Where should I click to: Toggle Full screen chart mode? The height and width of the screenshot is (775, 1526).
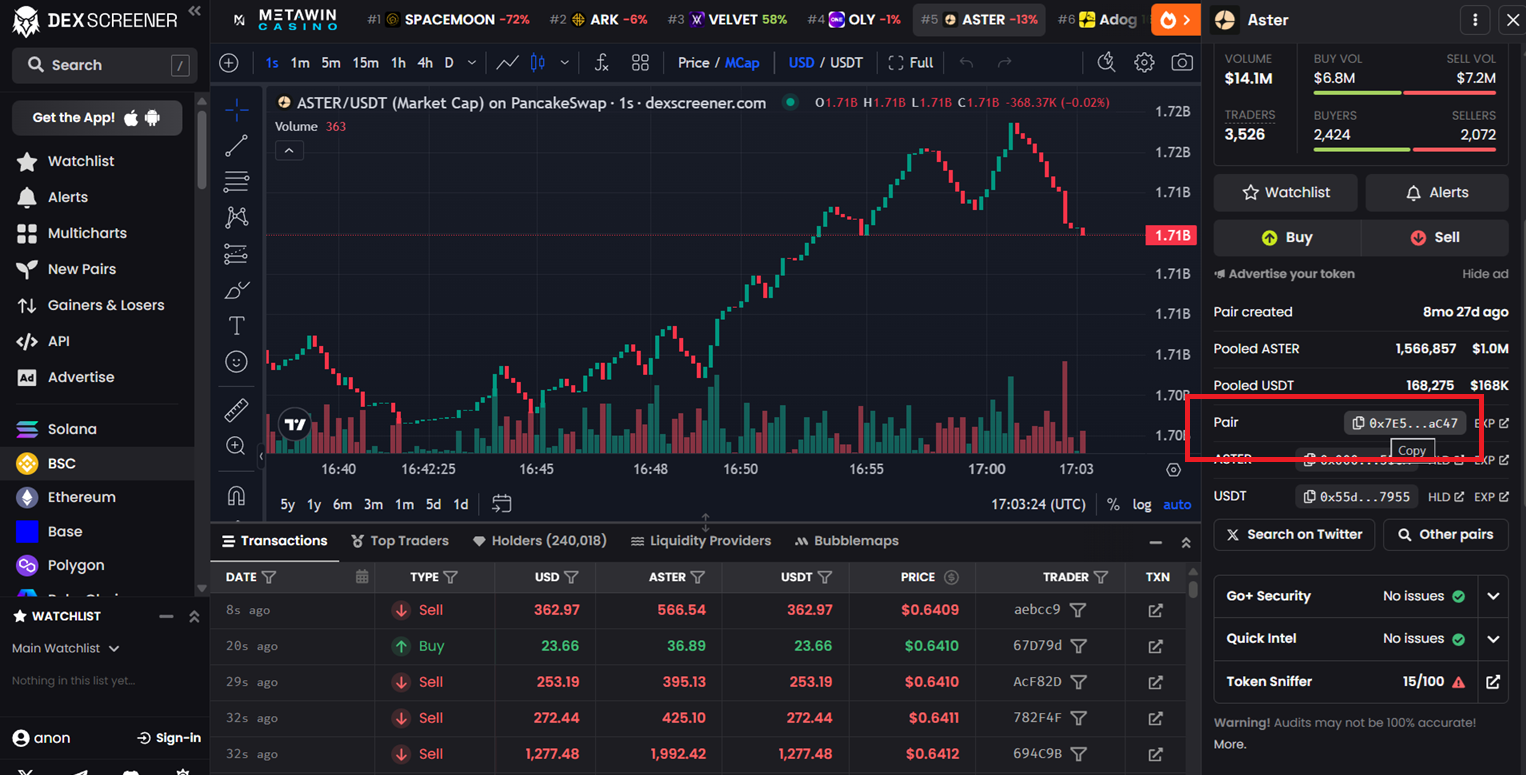tap(911, 63)
